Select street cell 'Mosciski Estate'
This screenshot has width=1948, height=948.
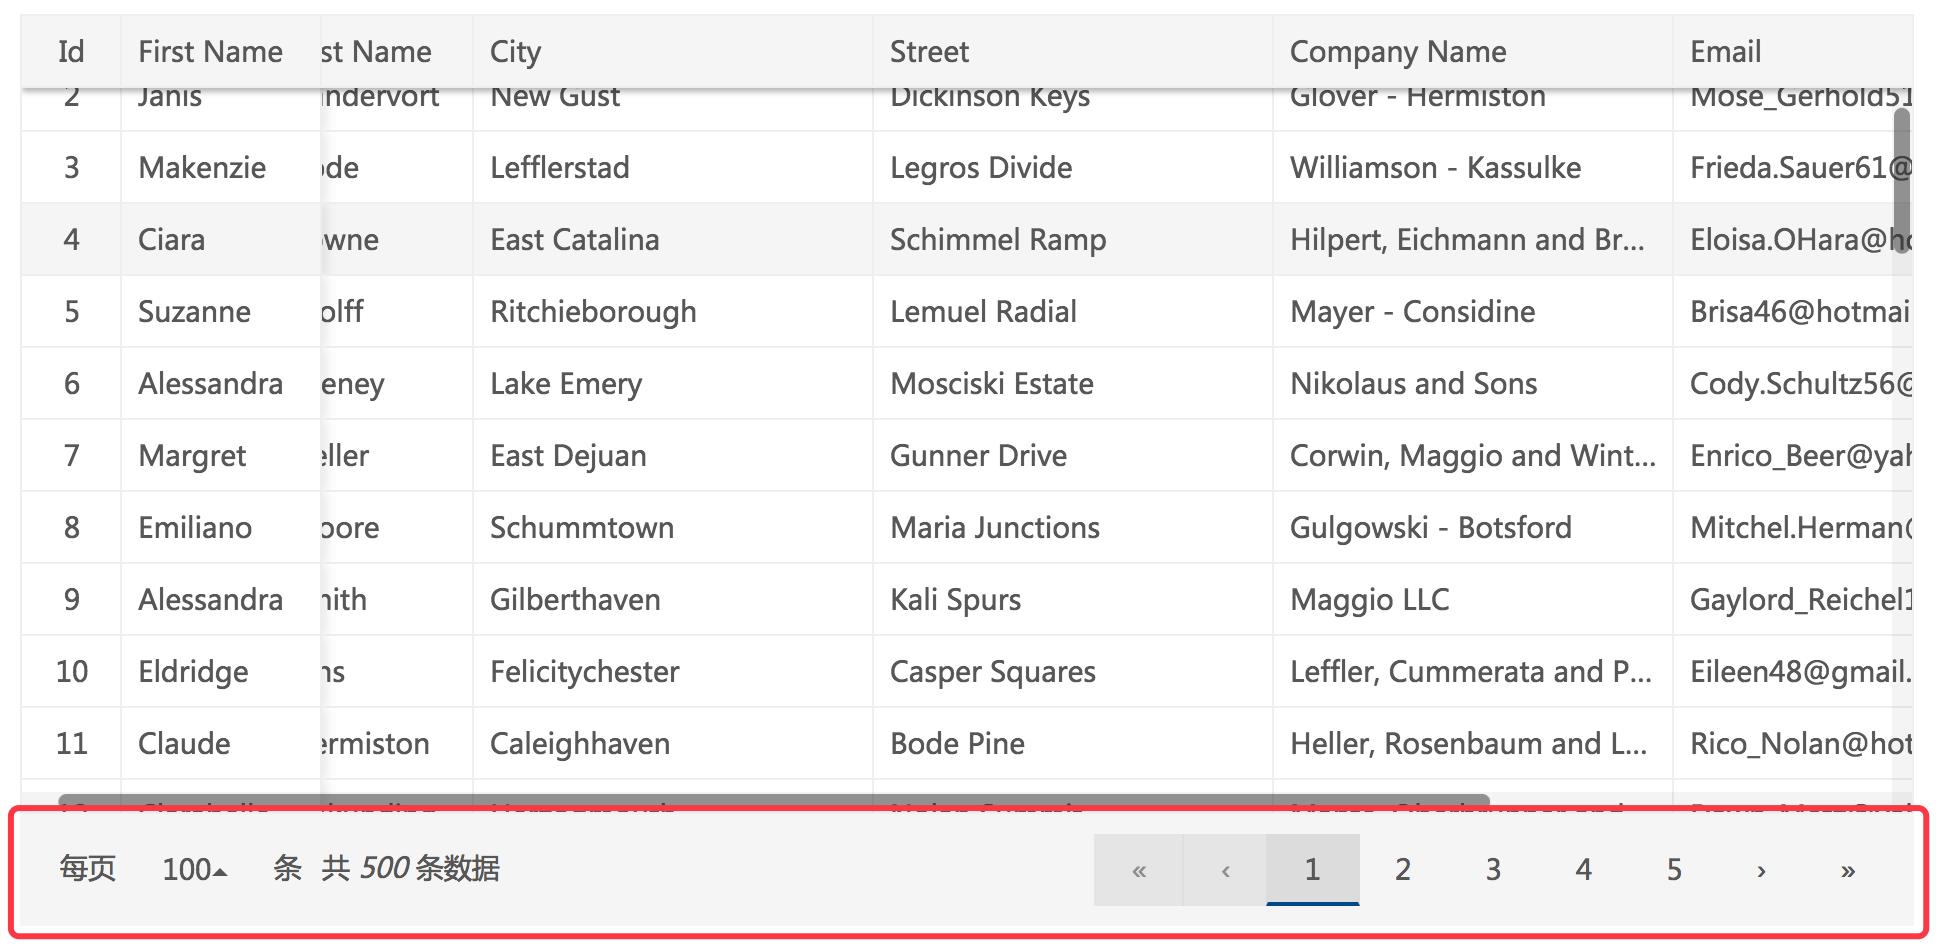1072,384
